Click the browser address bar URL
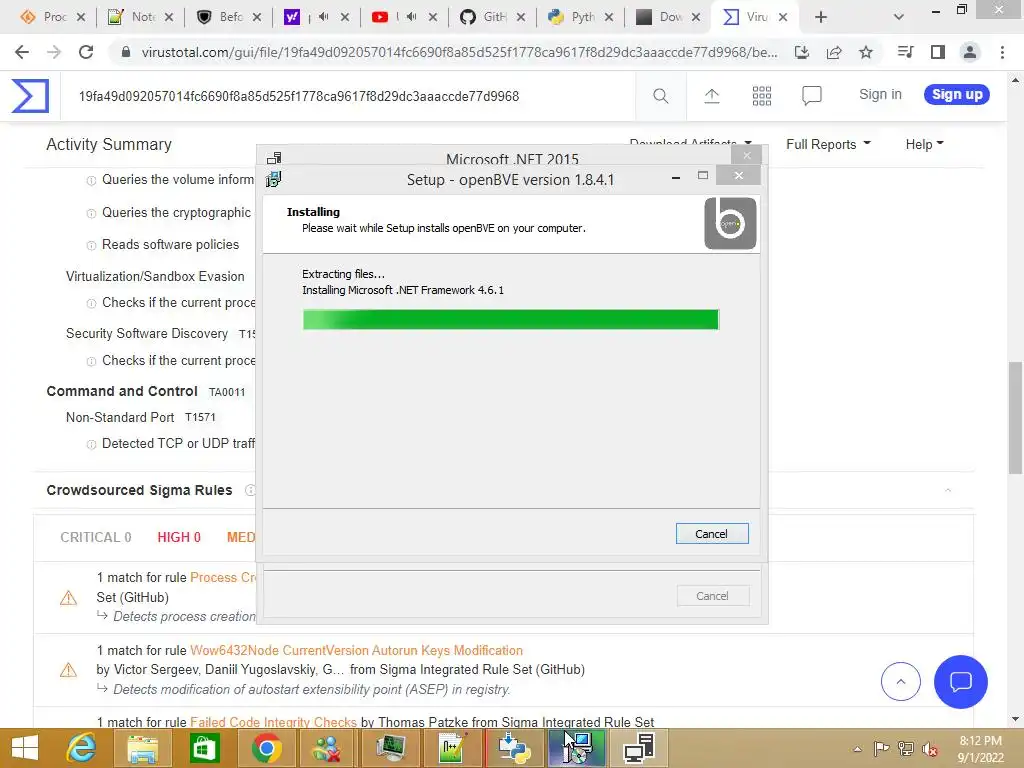1024x768 pixels. (459, 52)
